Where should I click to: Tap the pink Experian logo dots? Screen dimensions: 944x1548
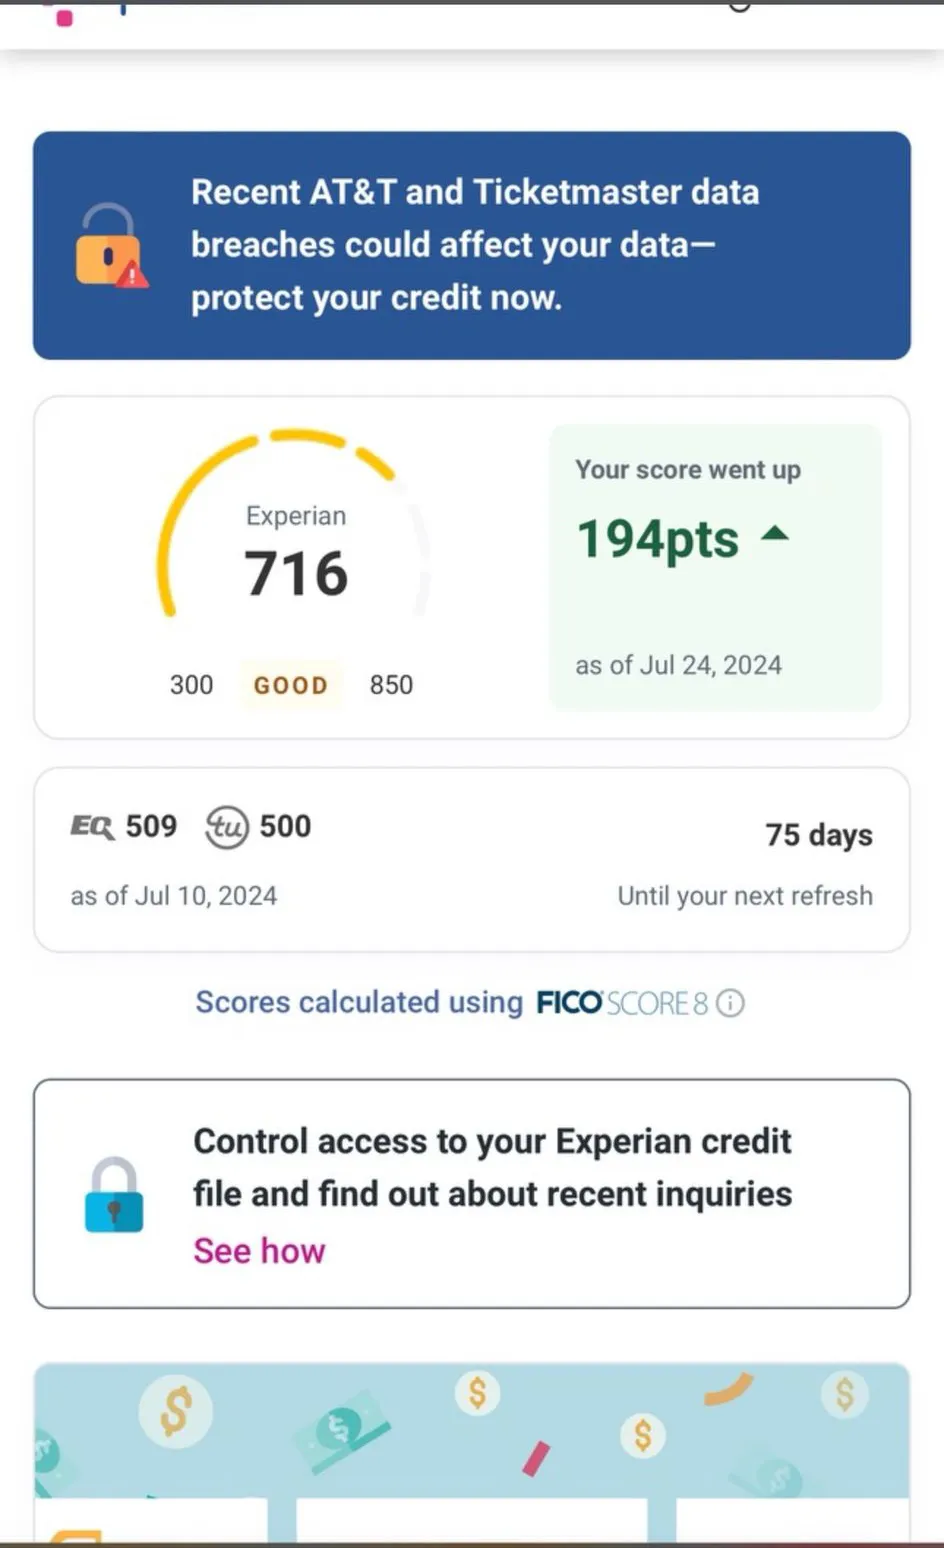(x=64, y=15)
